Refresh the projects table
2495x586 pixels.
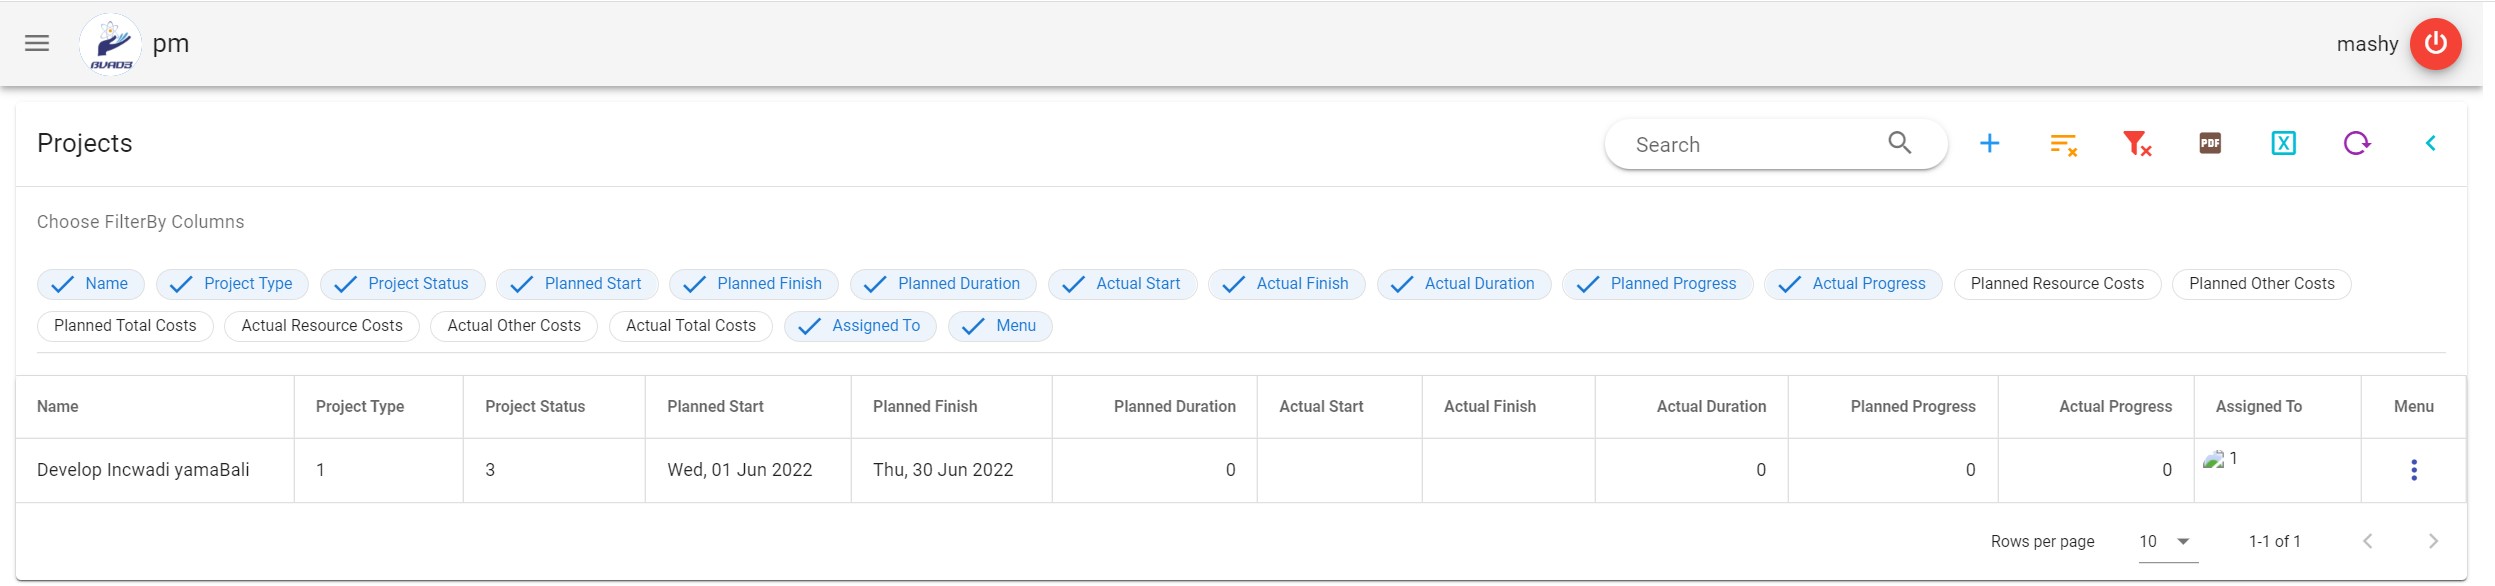click(x=2356, y=144)
